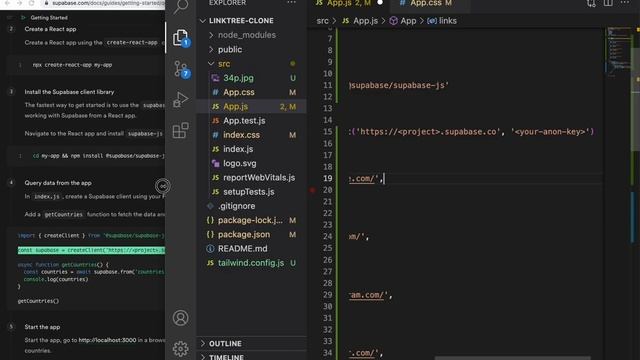Click the am.com/ link on line 29
The image size is (640, 360).
(x=367, y=295)
